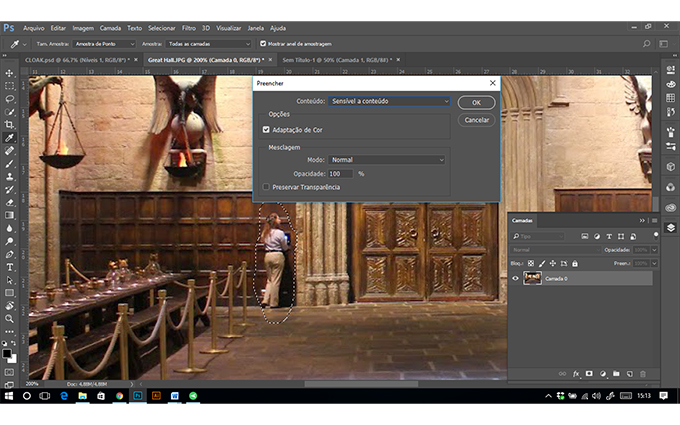Select the Blur tool
The width and height of the screenshot is (680, 425).
[9, 228]
